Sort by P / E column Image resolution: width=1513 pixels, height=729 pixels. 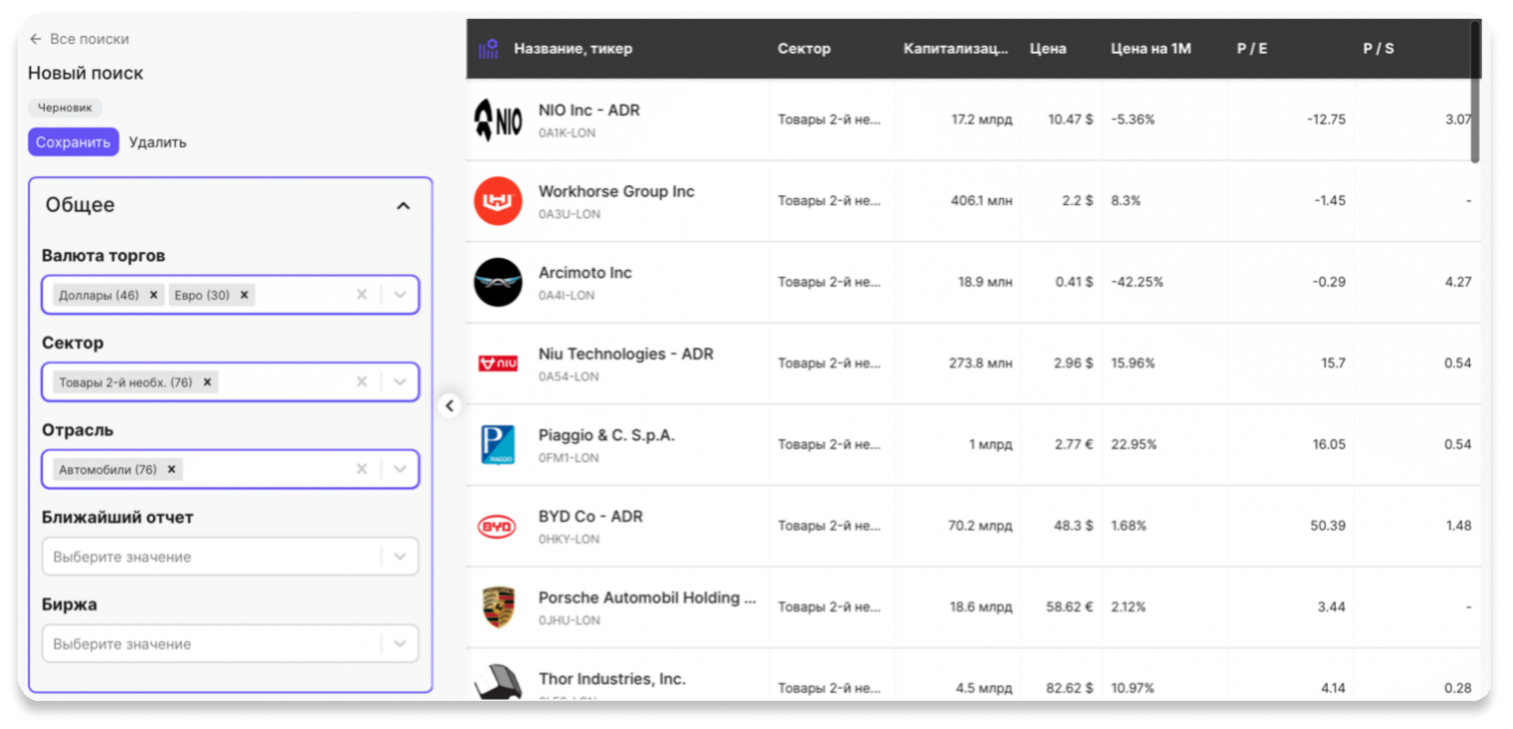1252,48
